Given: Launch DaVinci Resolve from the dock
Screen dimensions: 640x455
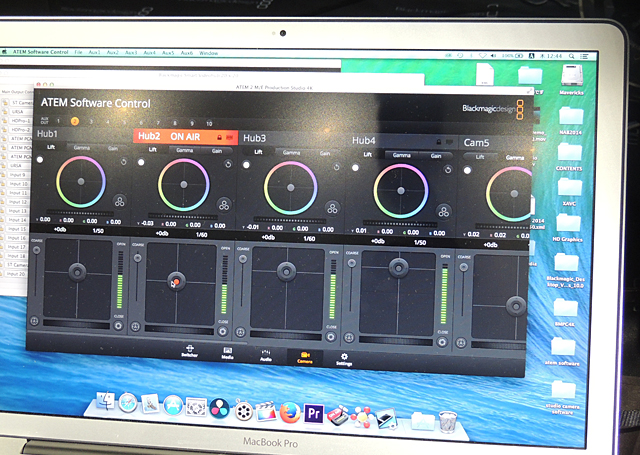Looking at the screenshot, I should [220, 408].
